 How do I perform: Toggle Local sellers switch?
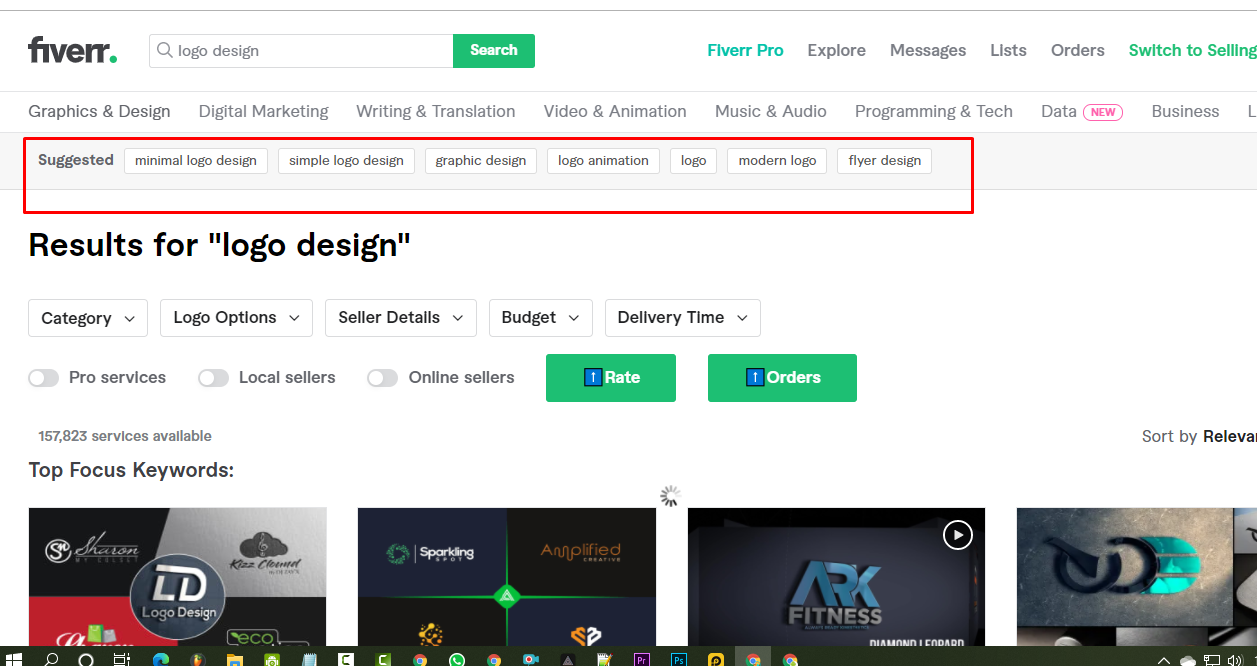[213, 378]
